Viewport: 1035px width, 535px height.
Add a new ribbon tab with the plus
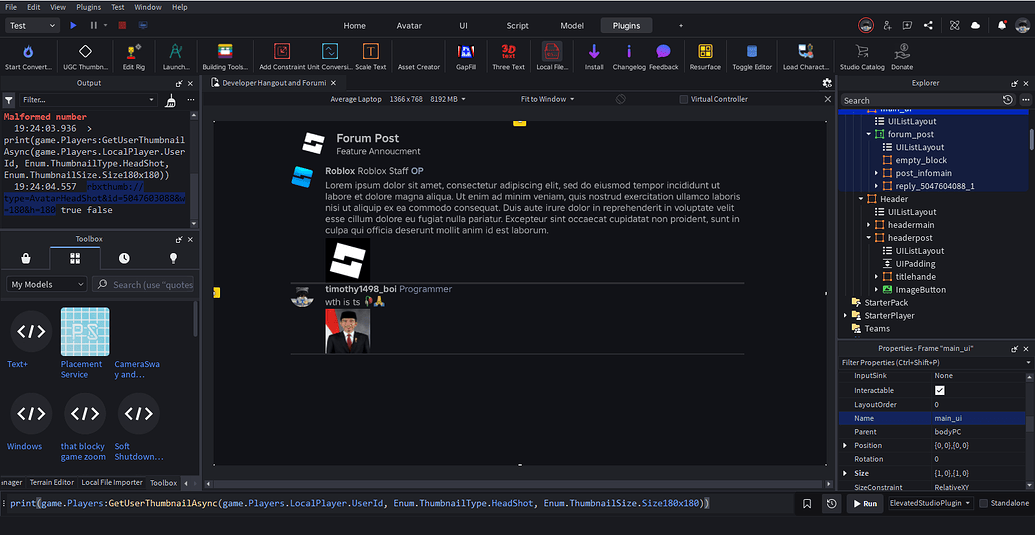tap(681, 26)
